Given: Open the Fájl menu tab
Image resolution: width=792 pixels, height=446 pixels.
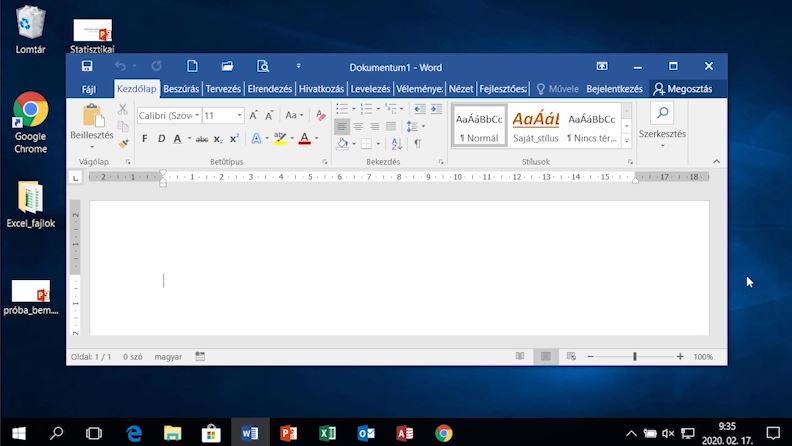Looking at the screenshot, I should point(89,89).
